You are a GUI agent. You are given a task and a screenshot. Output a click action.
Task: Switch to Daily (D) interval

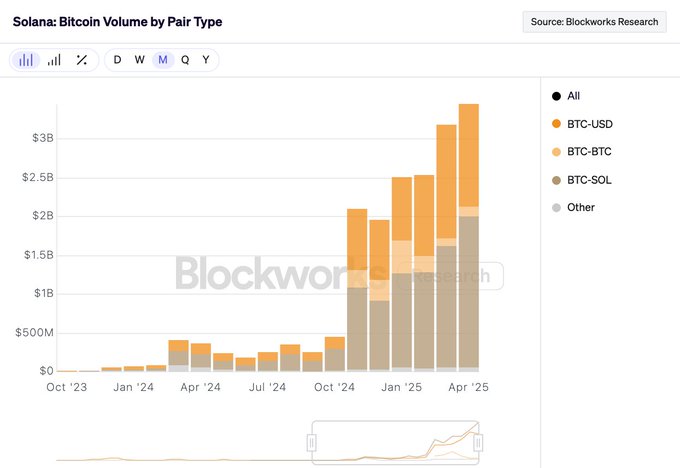click(117, 60)
